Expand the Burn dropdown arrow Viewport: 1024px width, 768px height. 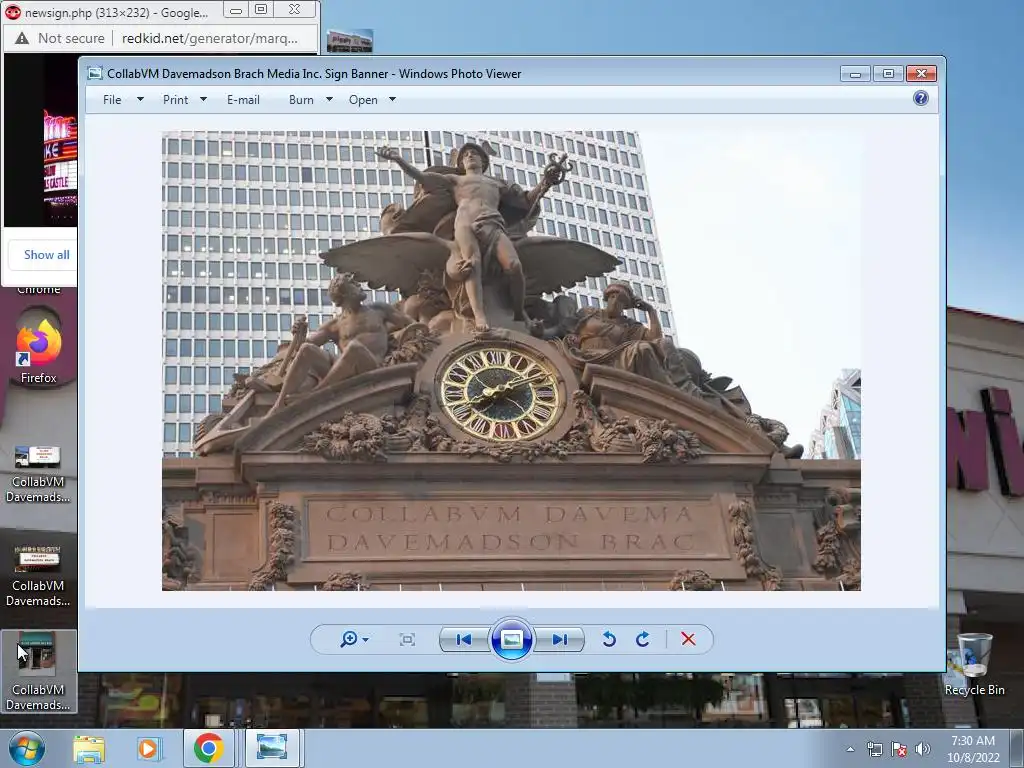coord(329,100)
